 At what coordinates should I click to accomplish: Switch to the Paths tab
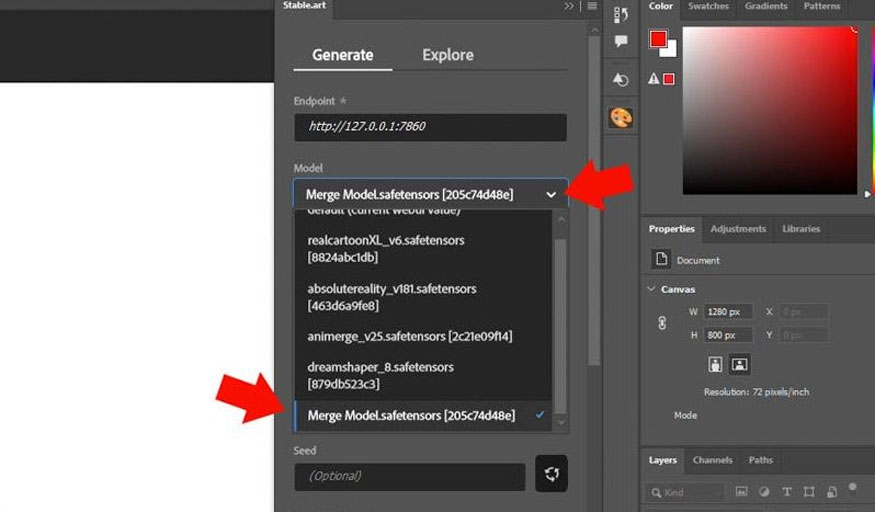[761, 460]
